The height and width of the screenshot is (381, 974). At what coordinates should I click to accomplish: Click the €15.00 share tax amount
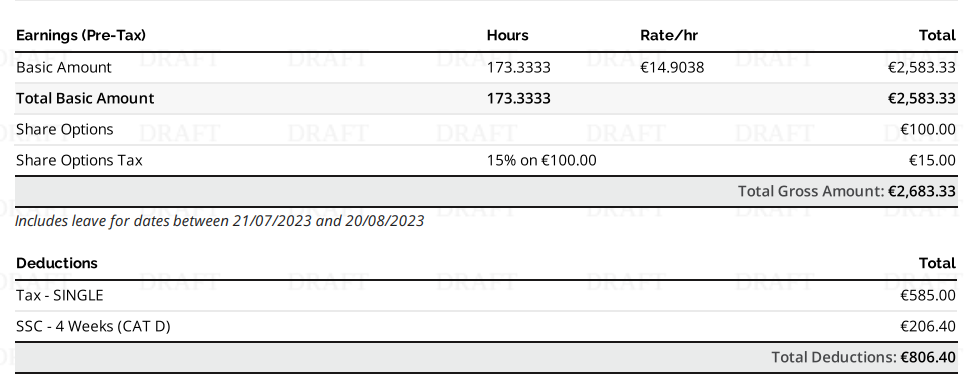(932, 160)
